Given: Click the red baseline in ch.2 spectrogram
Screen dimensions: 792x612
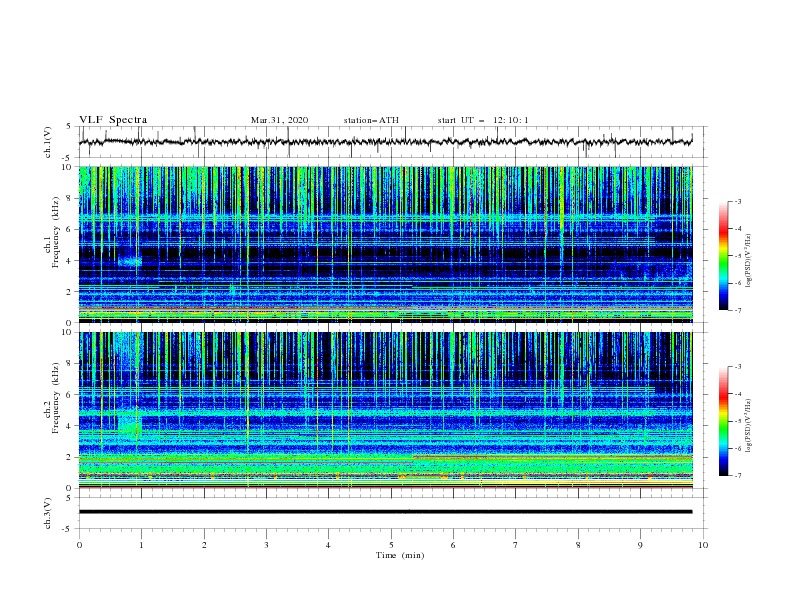Looking at the screenshot, I should [386, 487].
